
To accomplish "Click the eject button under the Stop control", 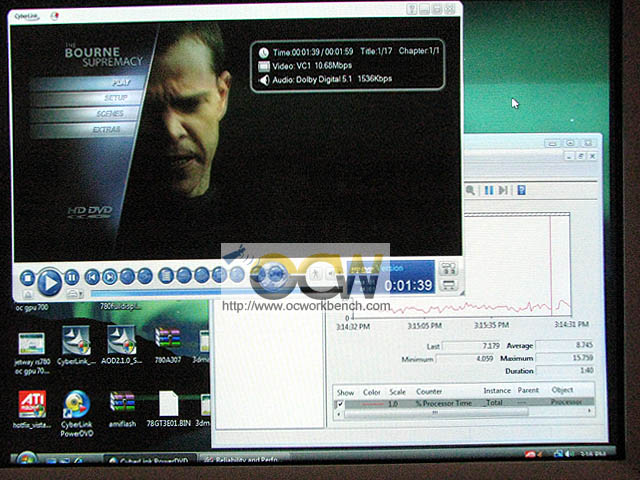I will pyautogui.click(x=27, y=294).
